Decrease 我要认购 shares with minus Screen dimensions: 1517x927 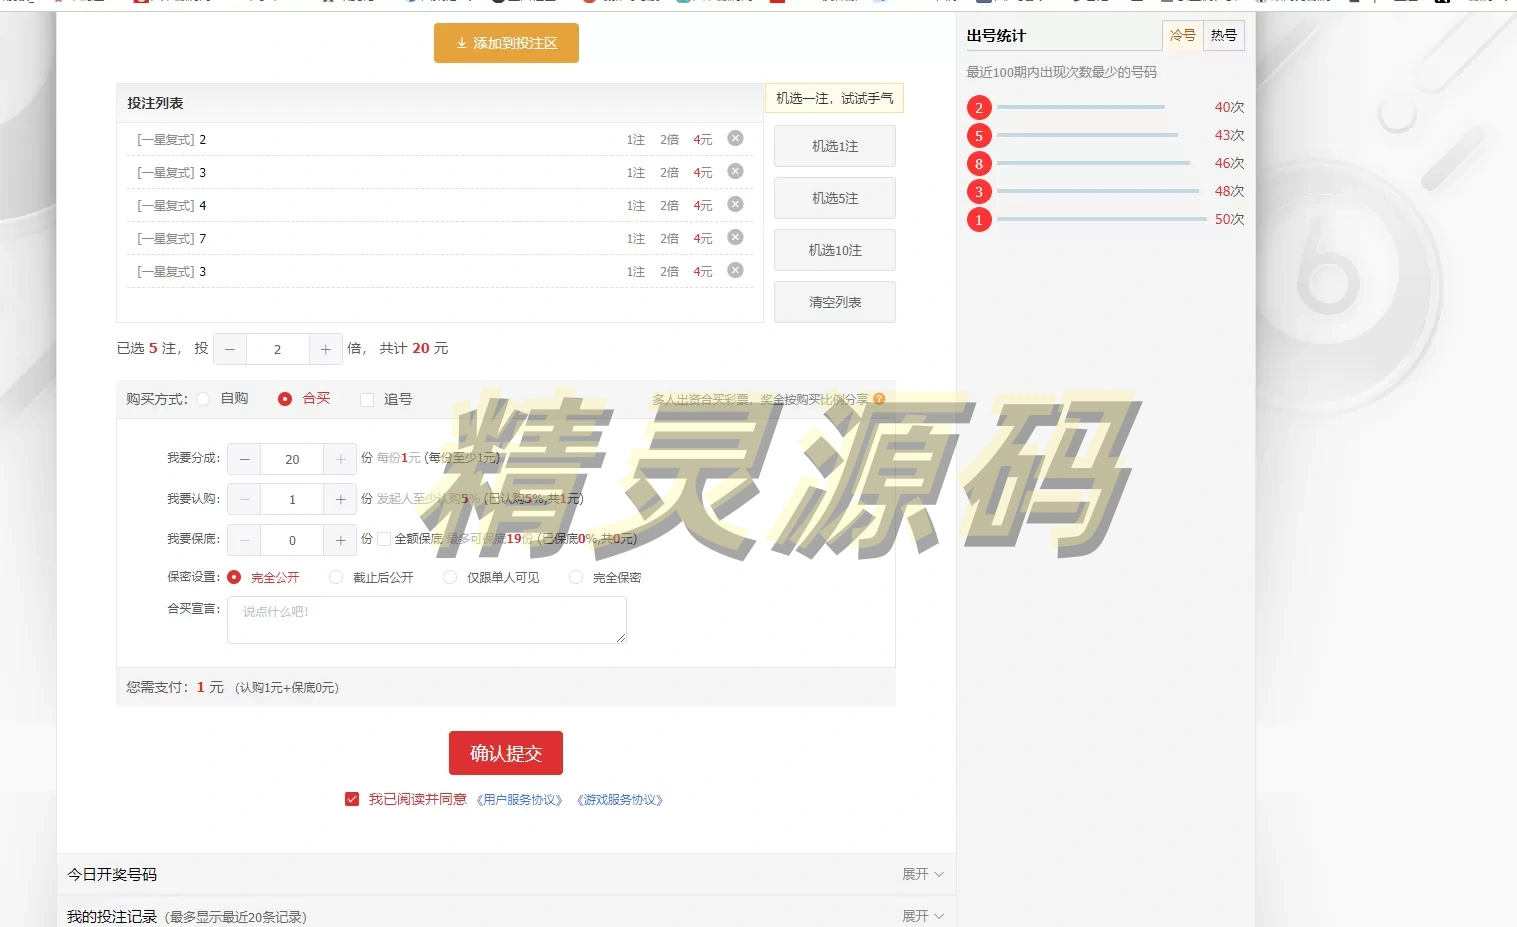(x=244, y=499)
